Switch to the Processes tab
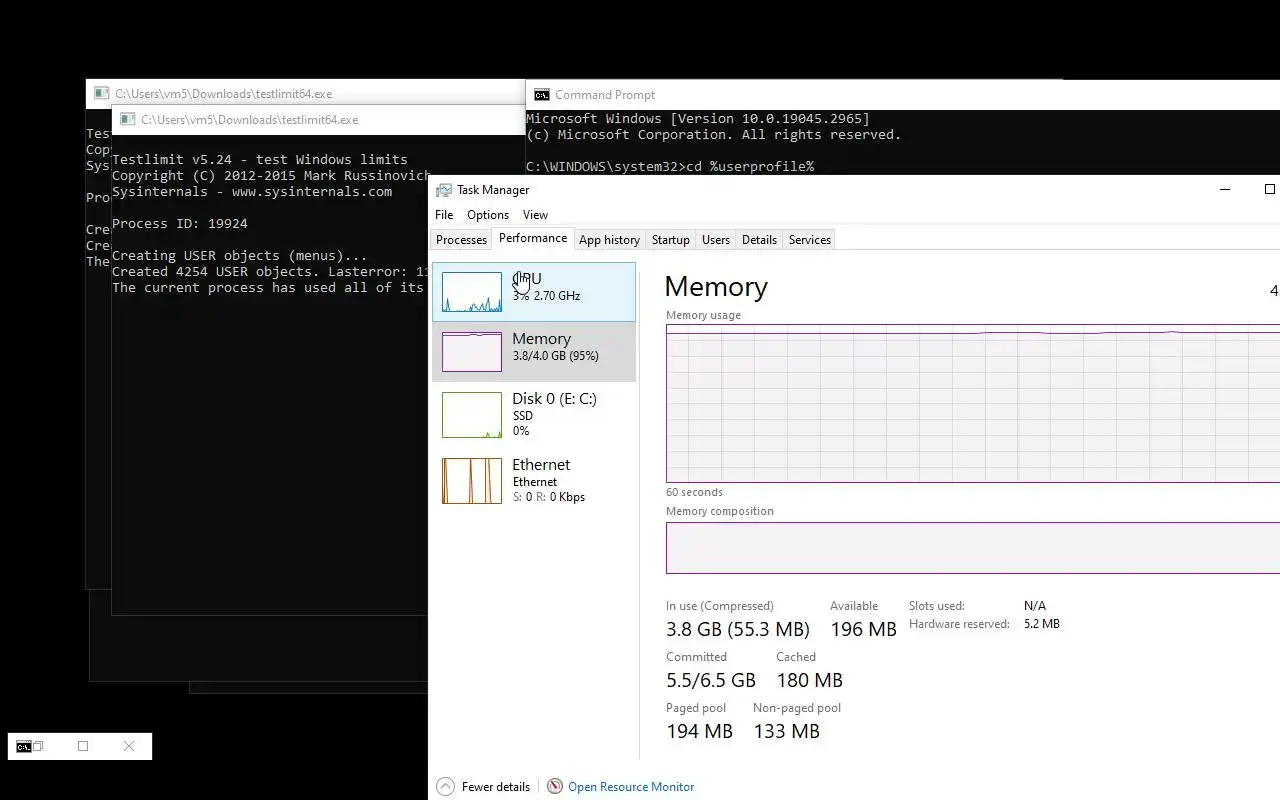 [x=461, y=240]
